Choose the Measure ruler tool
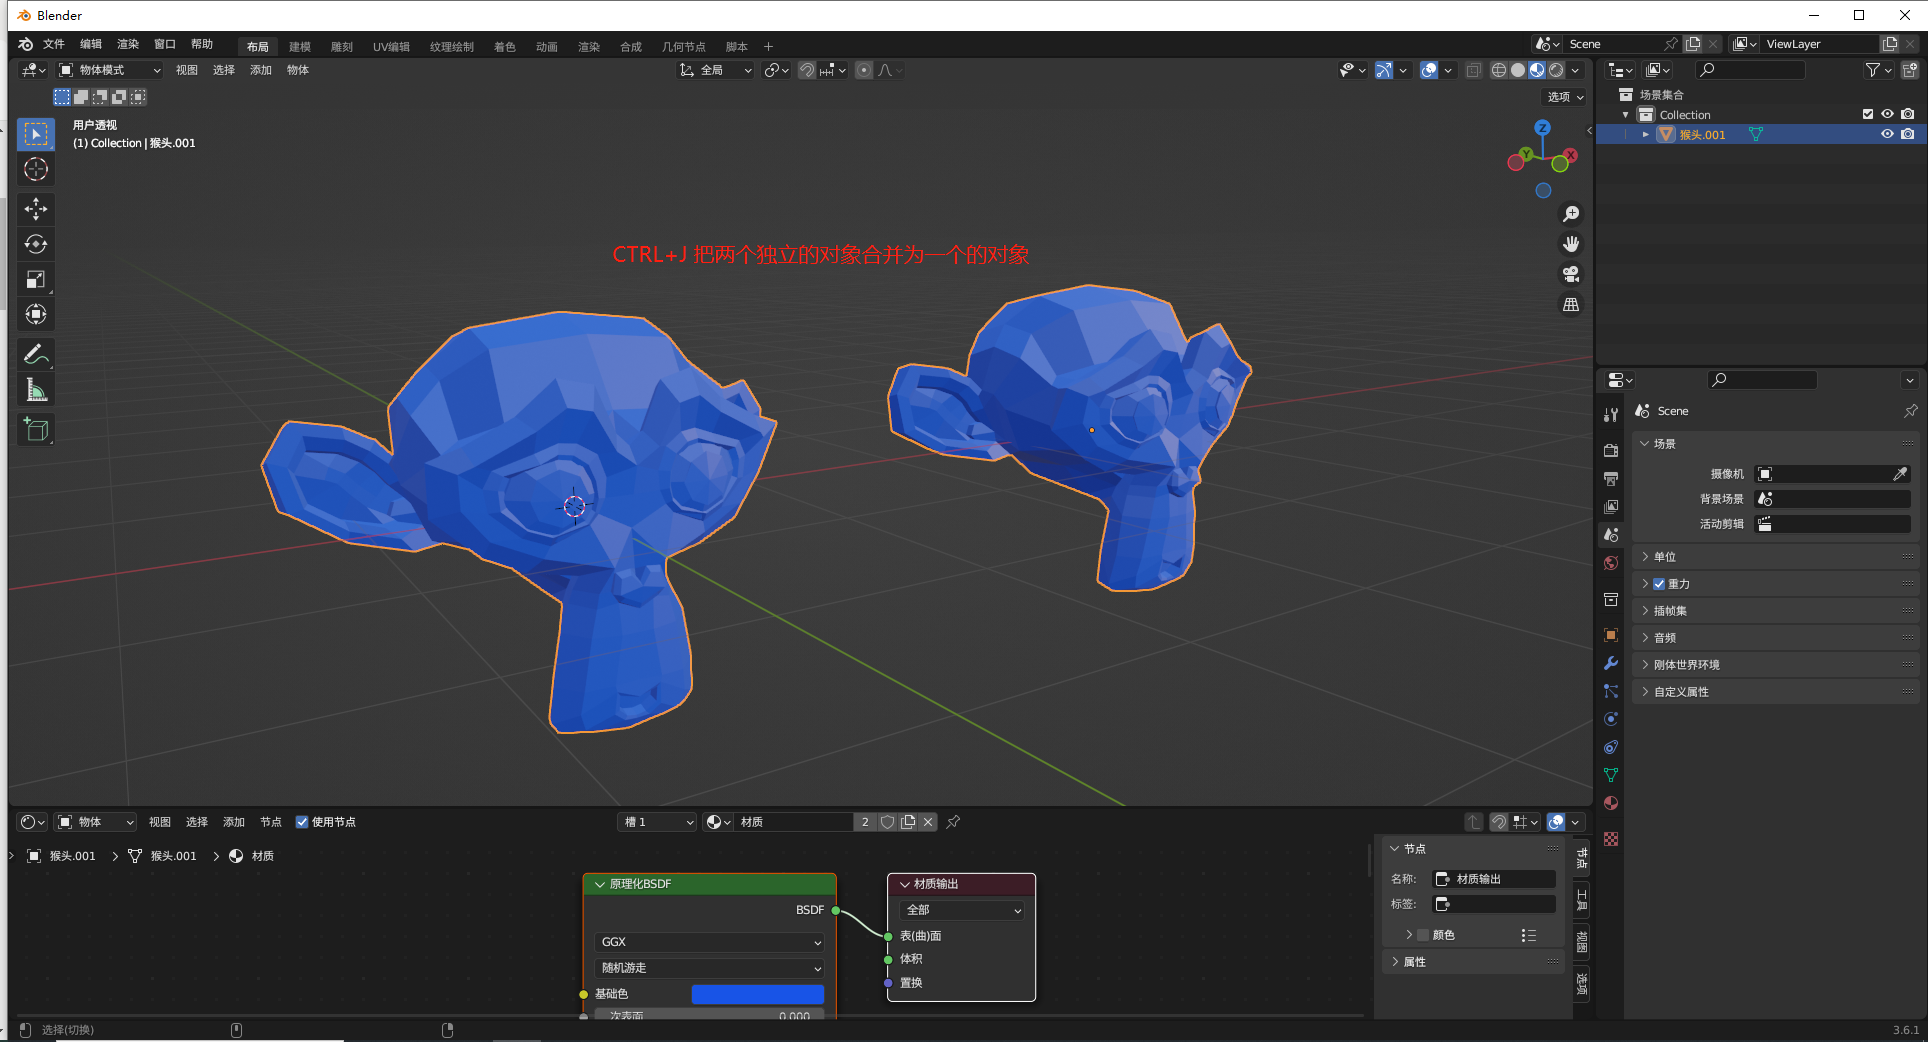Image resolution: width=1928 pixels, height=1042 pixels. [x=36, y=390]
